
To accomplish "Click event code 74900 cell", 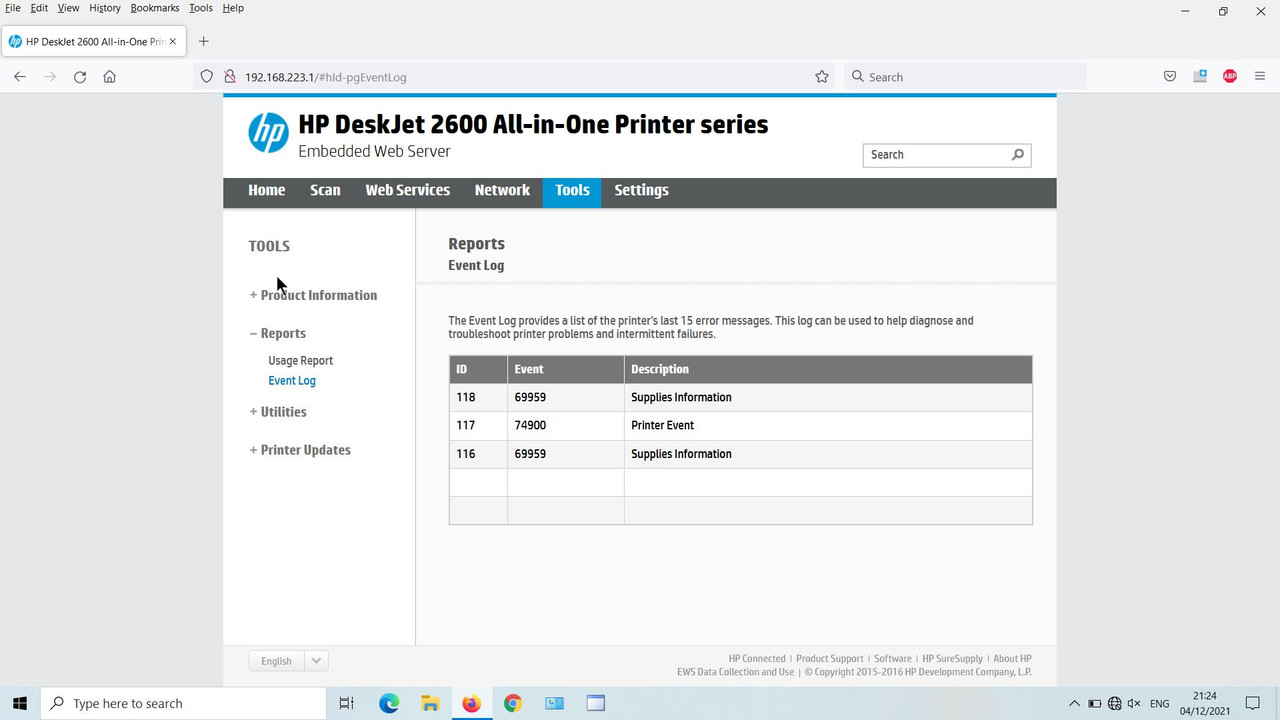I will click(566, 425).
